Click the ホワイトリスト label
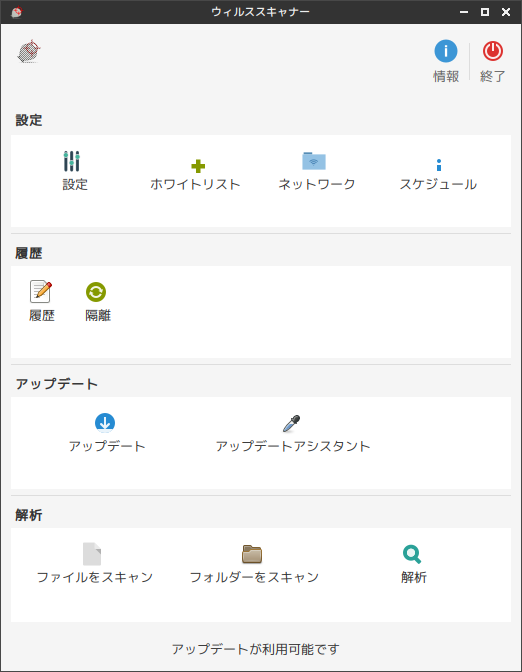Viewport: 522px width, 672px height. tap(195, 184)
